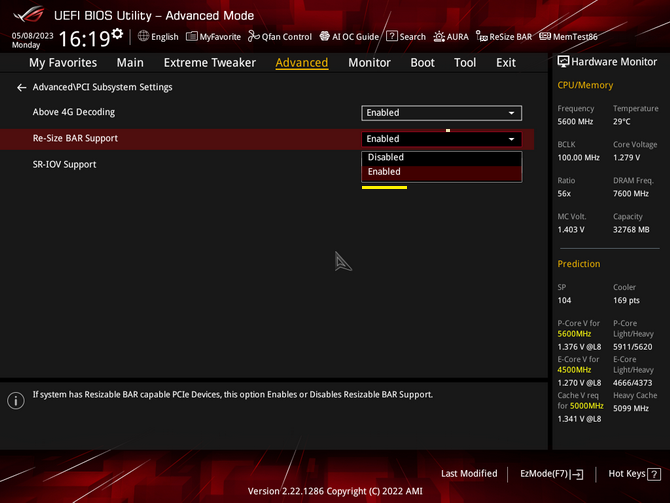Screen dimensions: 670x503
Task: Click the Last Modified button
Action: [x=469, y=474]
